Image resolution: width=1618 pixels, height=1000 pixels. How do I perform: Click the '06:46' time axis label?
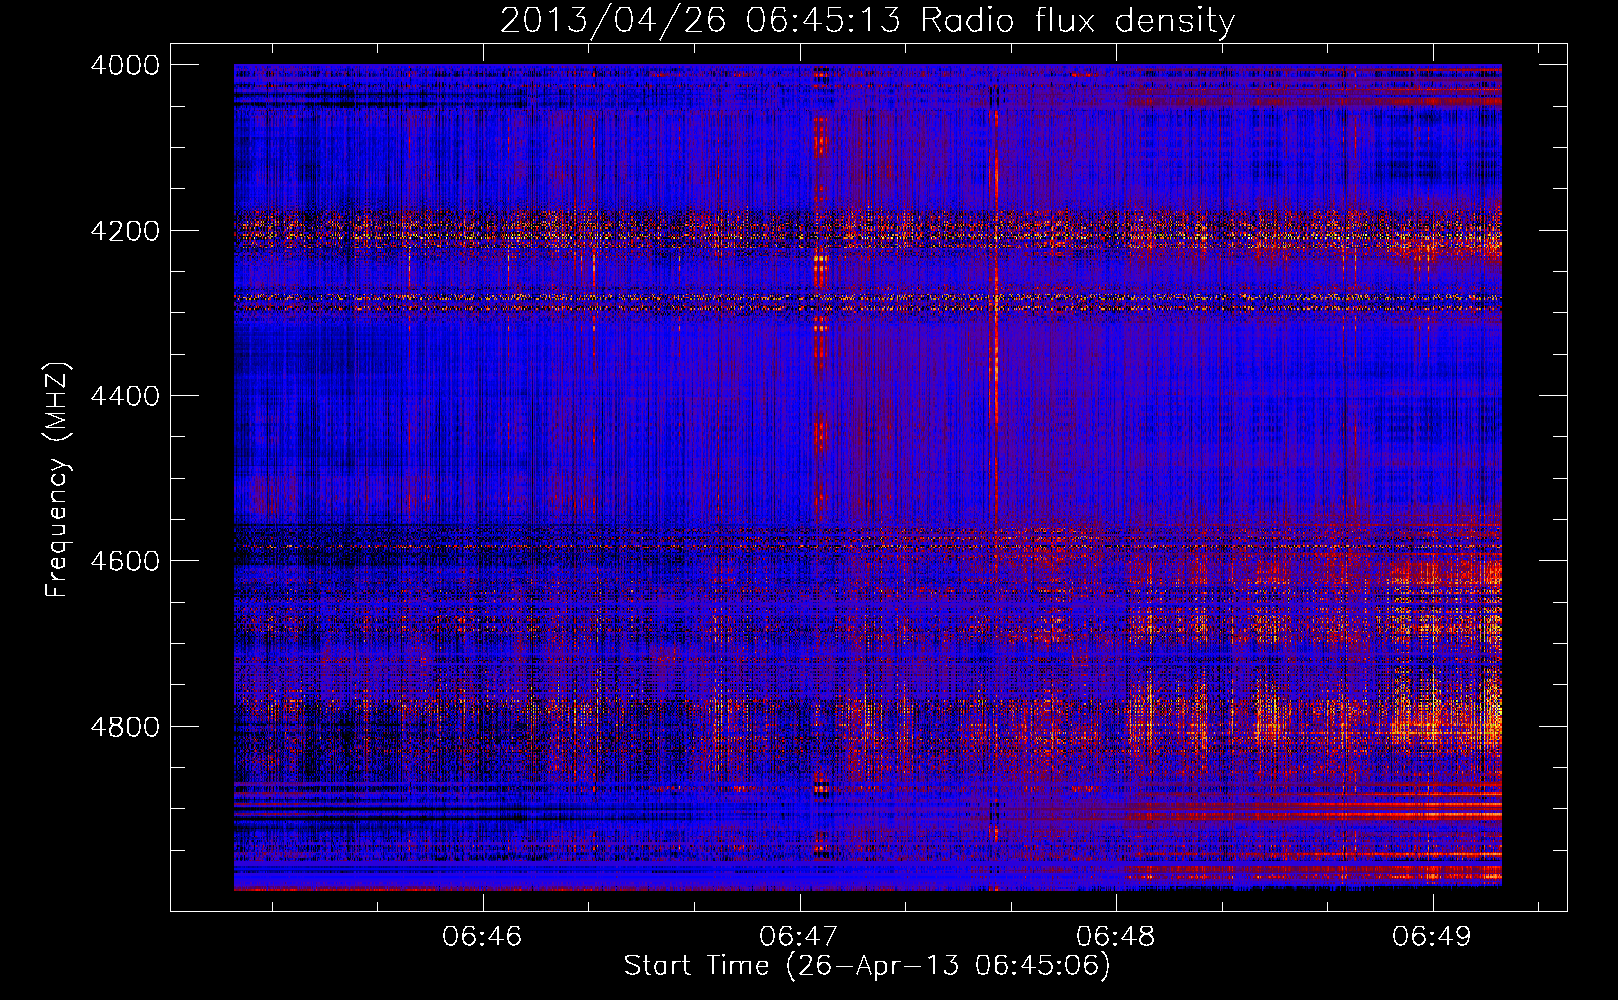coord(482,936)
